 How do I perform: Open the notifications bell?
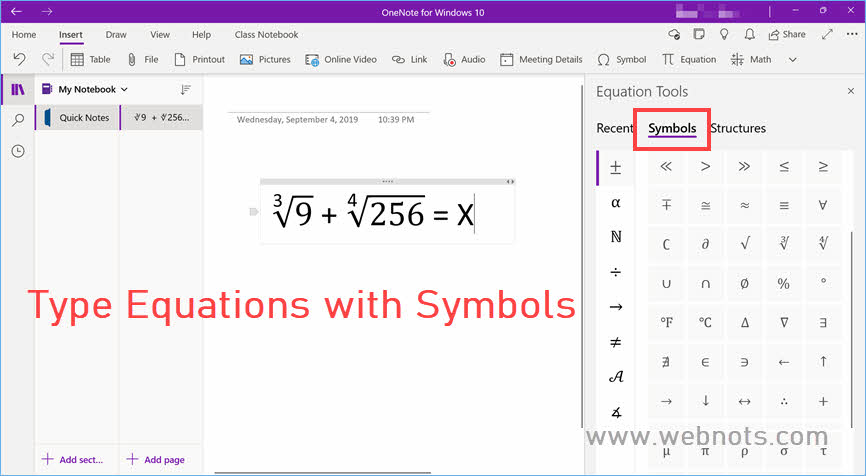point(749,34)
